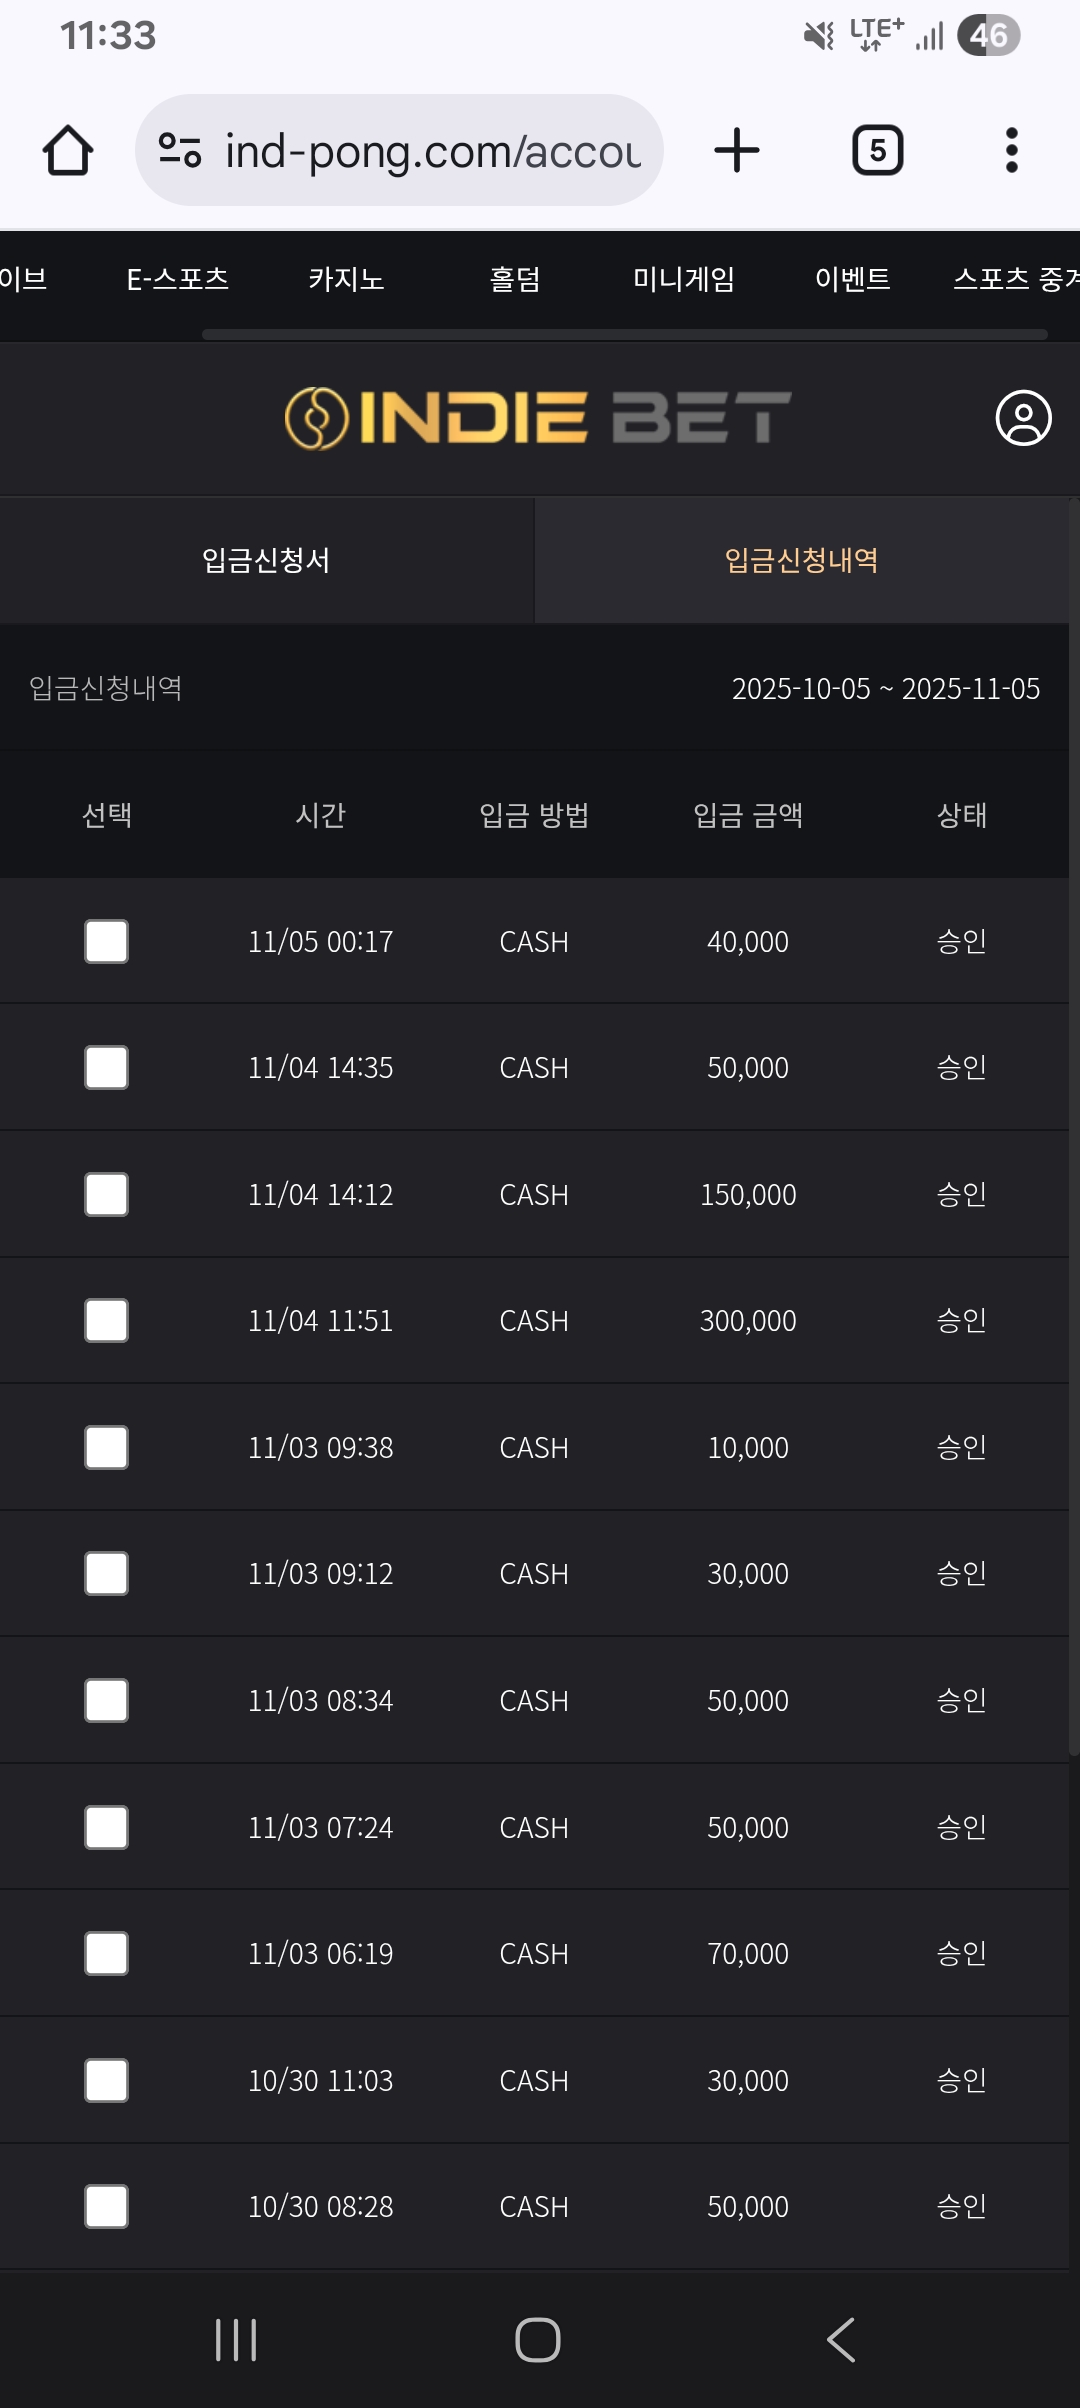Tap the Android recent apps icon

click(x=236, y=2340)
